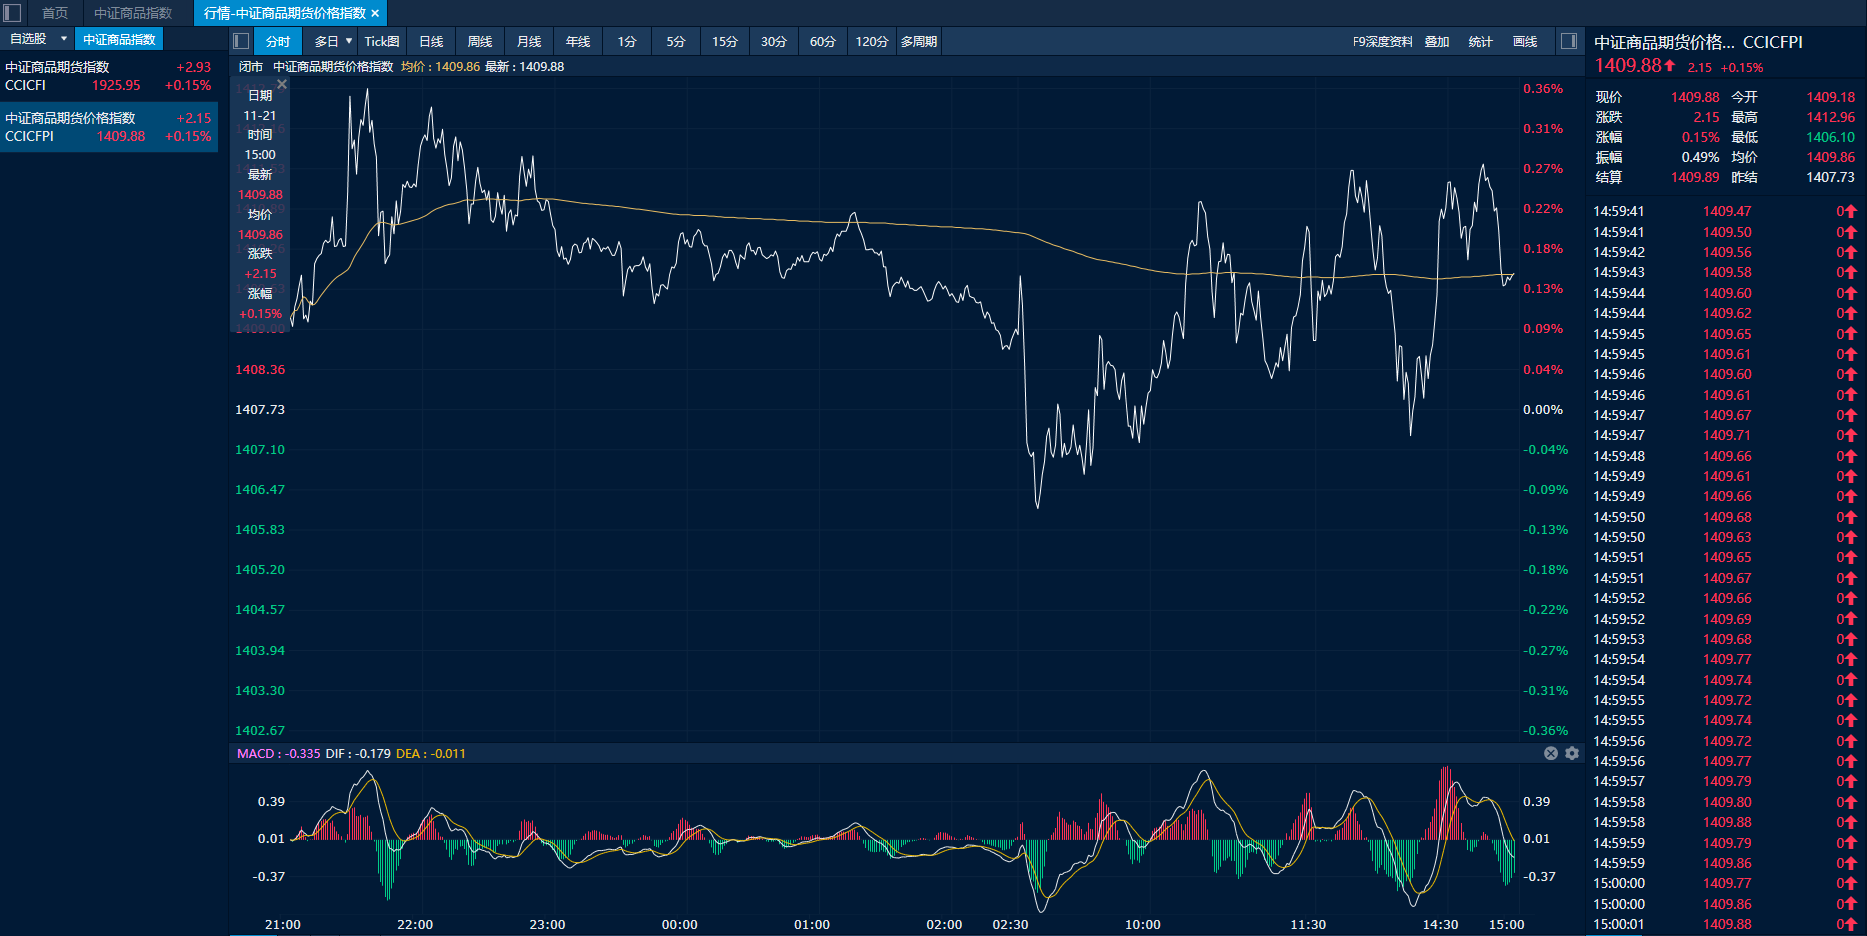
Task: Click the 画线 drawing tool button
Action: (x=1525, y=41)
